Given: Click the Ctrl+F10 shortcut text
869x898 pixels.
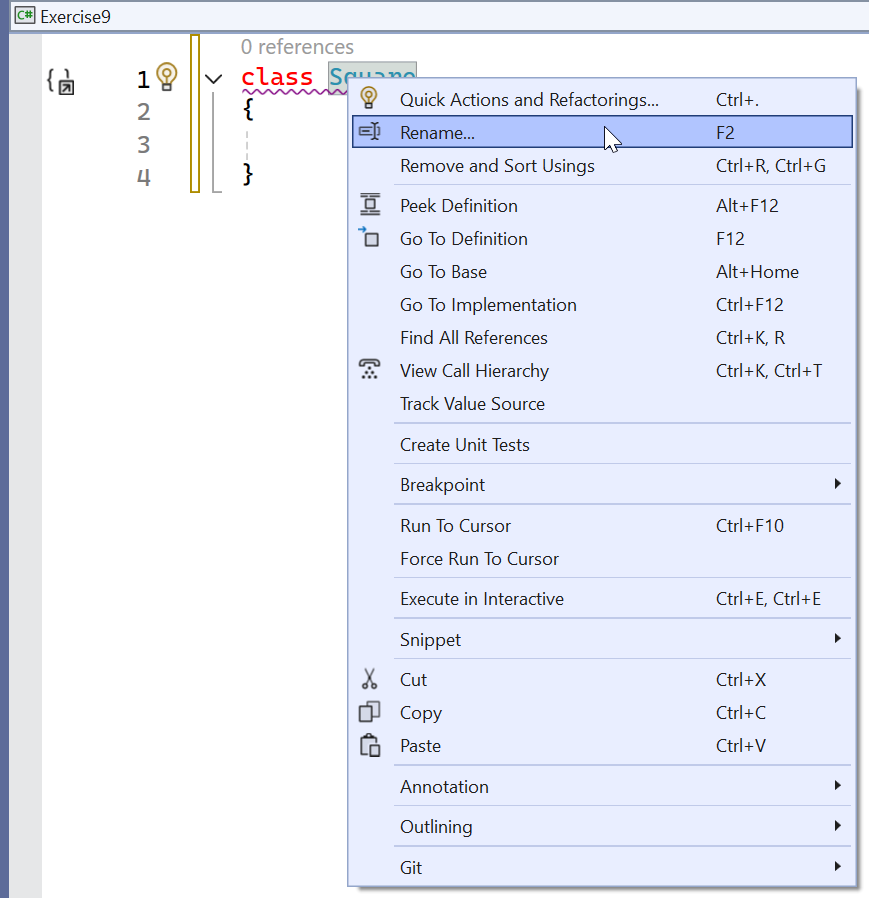Looking at the screenshot, I should [749, 526].
